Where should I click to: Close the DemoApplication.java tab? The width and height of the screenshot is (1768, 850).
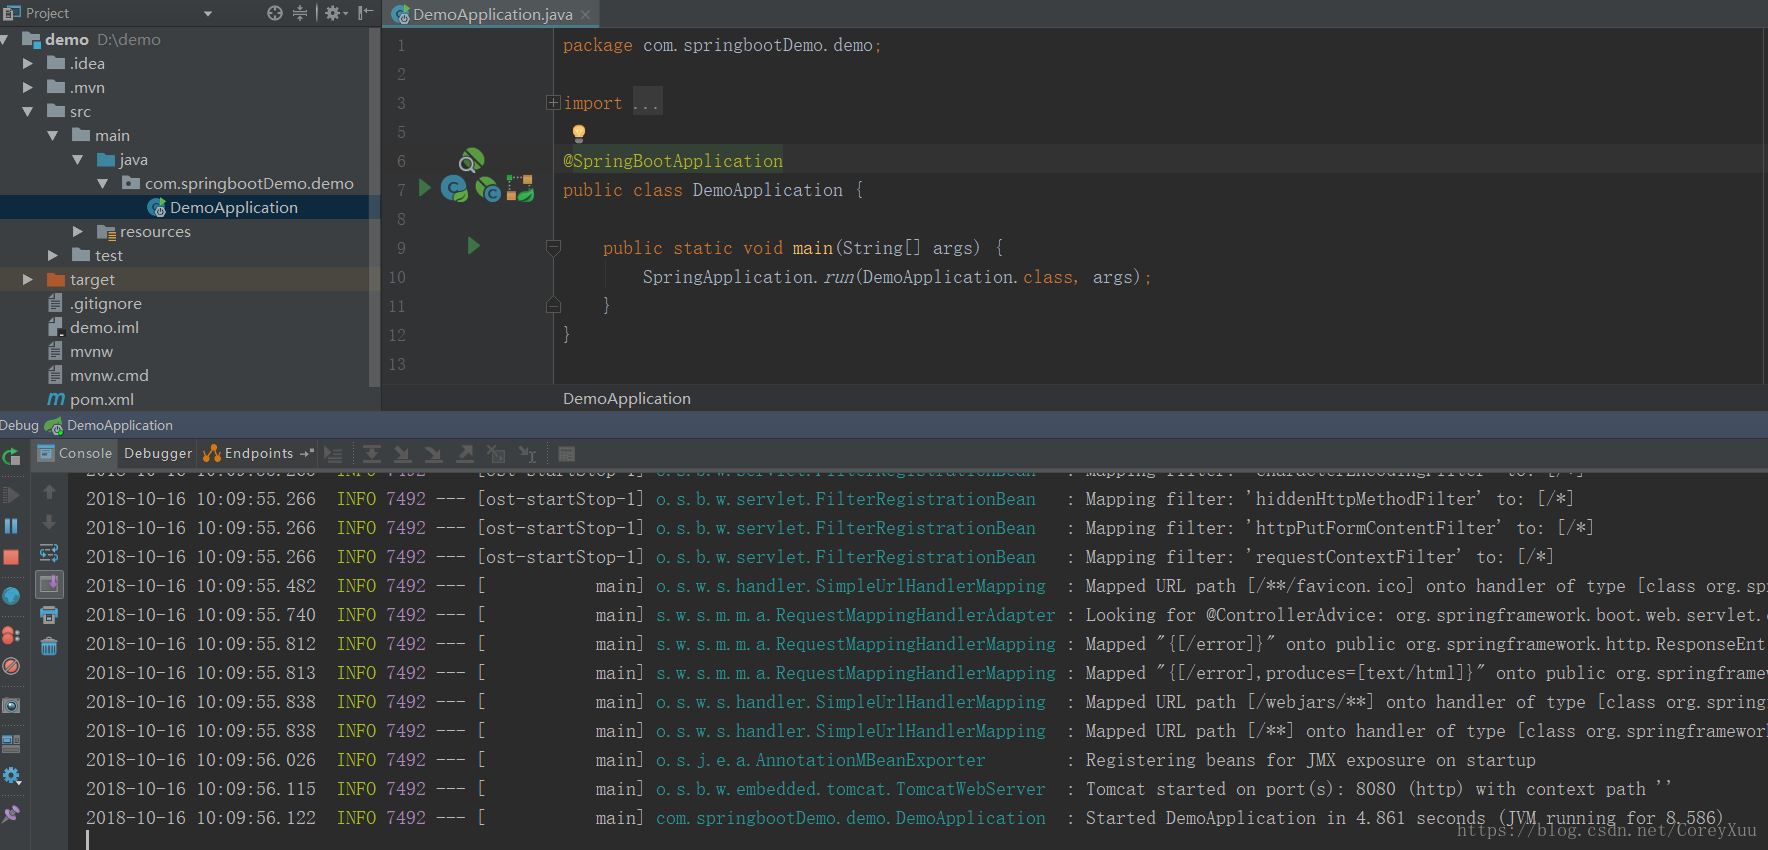tap(585, 15)
